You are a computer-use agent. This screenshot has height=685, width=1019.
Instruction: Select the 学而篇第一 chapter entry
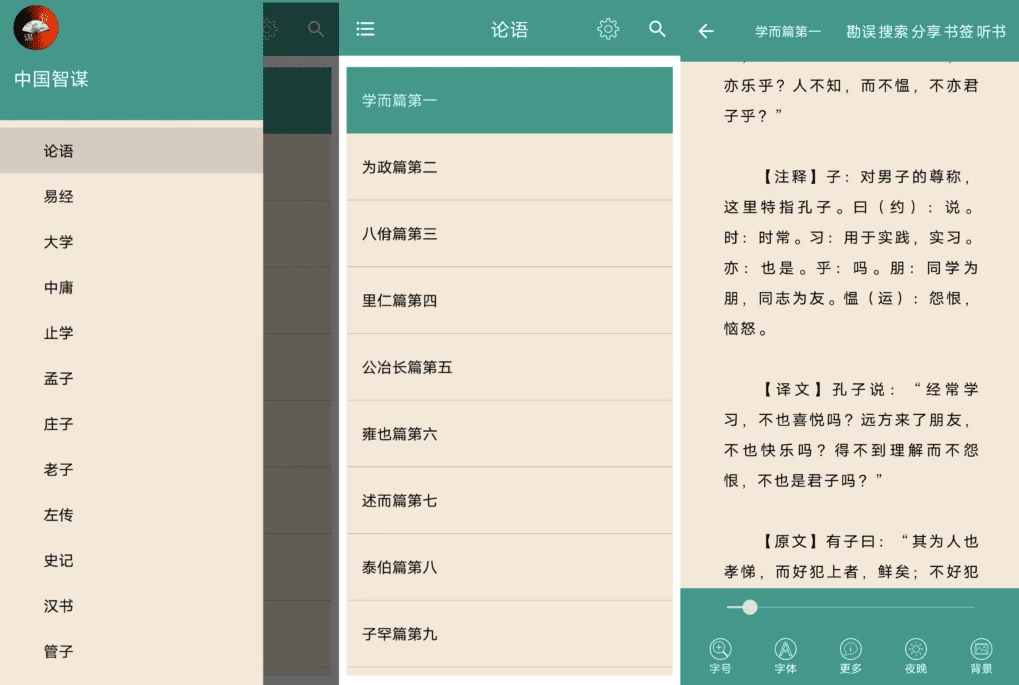click(x=509, y=100)
